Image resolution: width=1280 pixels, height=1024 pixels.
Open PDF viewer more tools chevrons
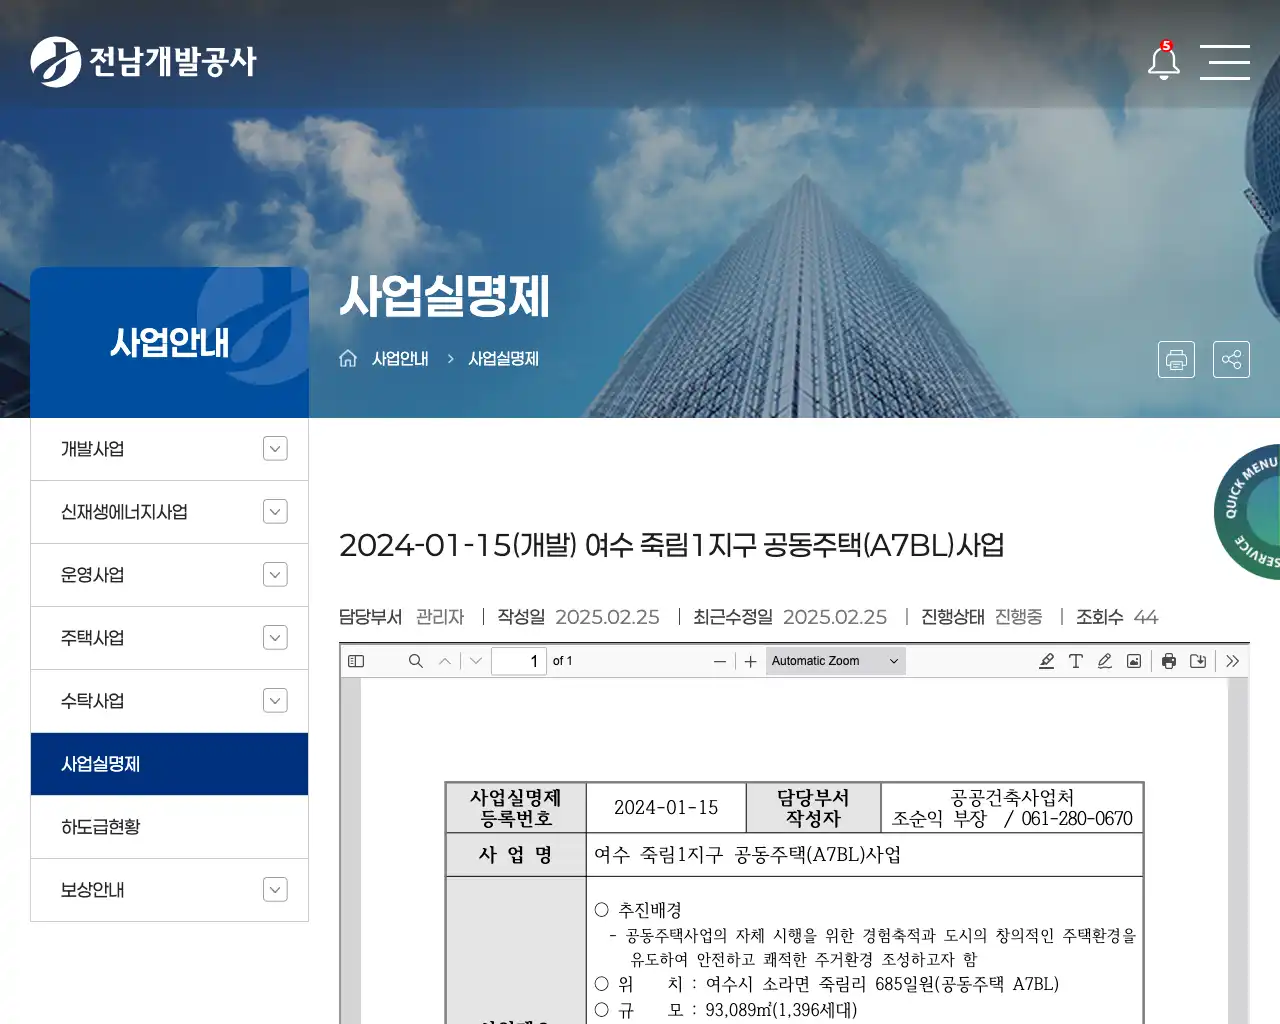(x=1233, y=661)
